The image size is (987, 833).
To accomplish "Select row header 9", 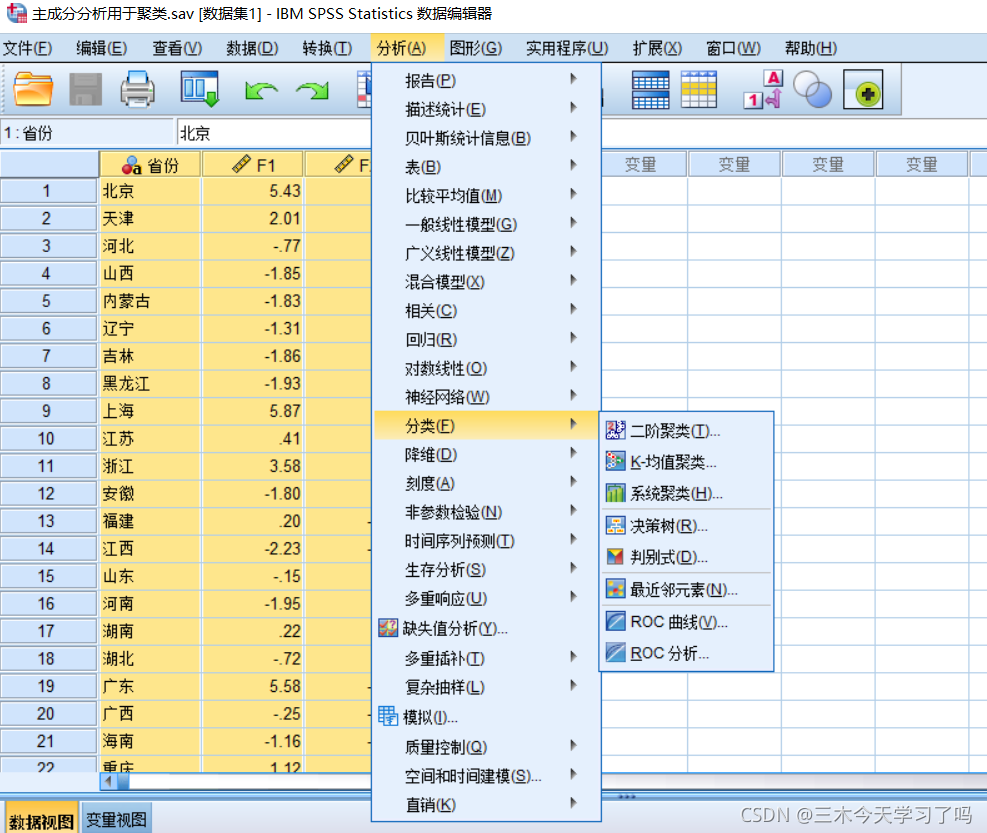I will (x=47, y=411).
